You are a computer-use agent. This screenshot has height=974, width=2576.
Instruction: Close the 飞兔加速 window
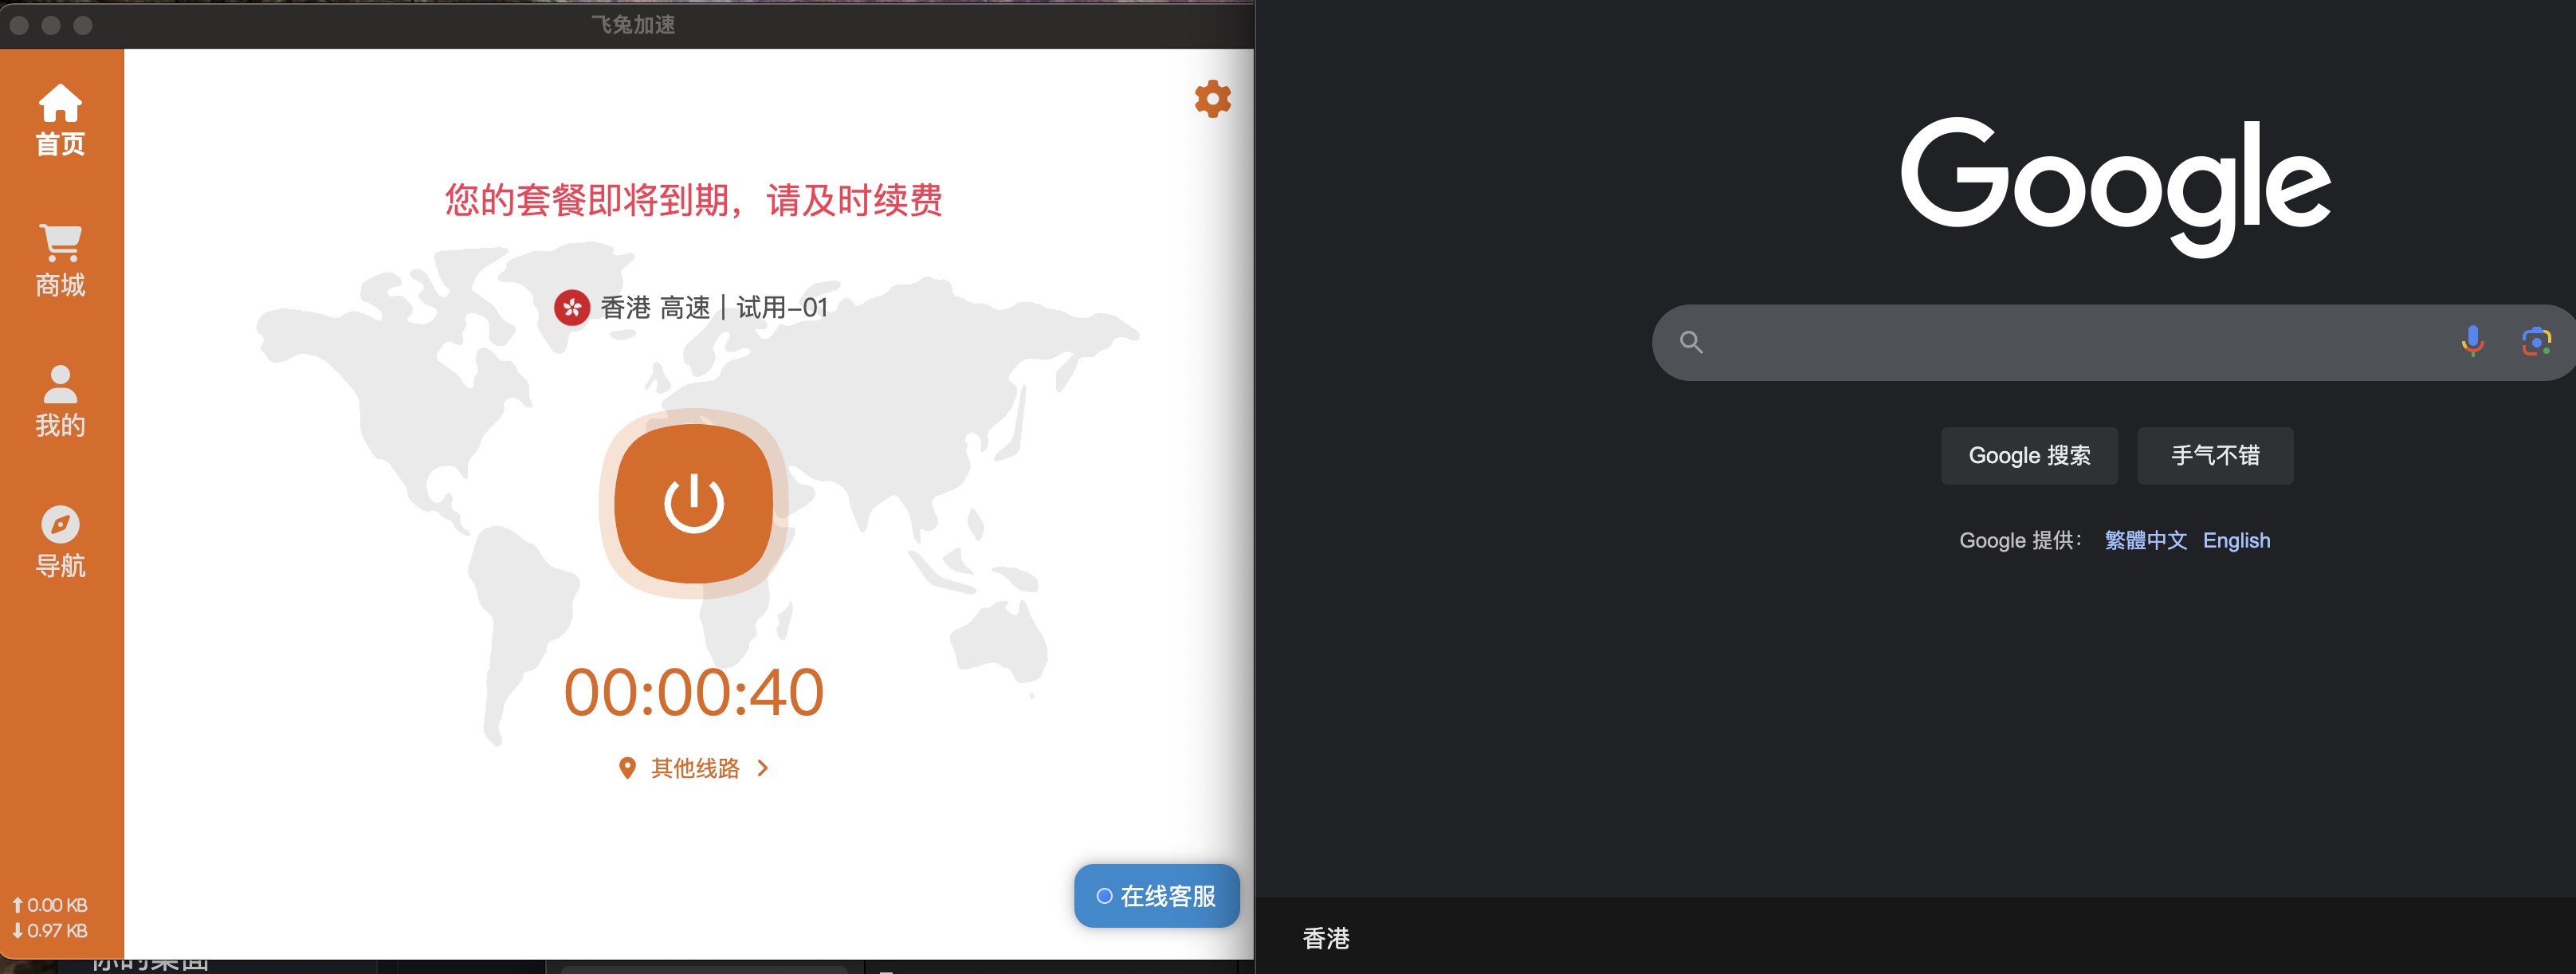19,25
